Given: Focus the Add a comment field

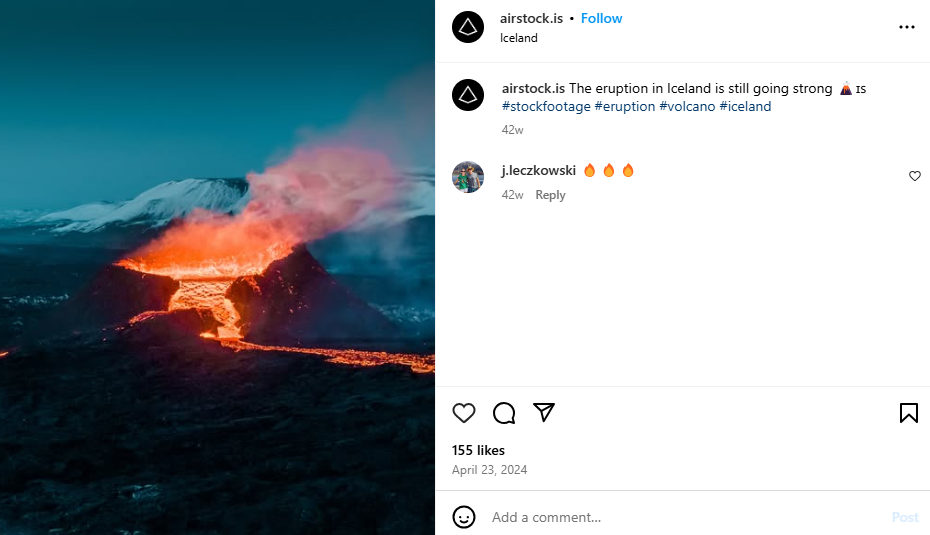Looking at the screenshot, I should point(680,517).
